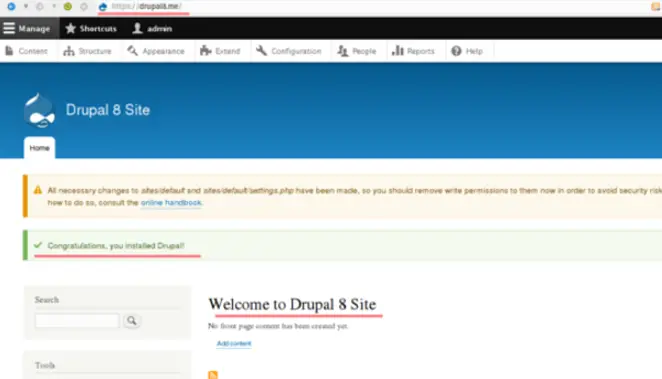Click the Welcome to Drupal 8 Site heading
The image size is (662, 379).
292,304
